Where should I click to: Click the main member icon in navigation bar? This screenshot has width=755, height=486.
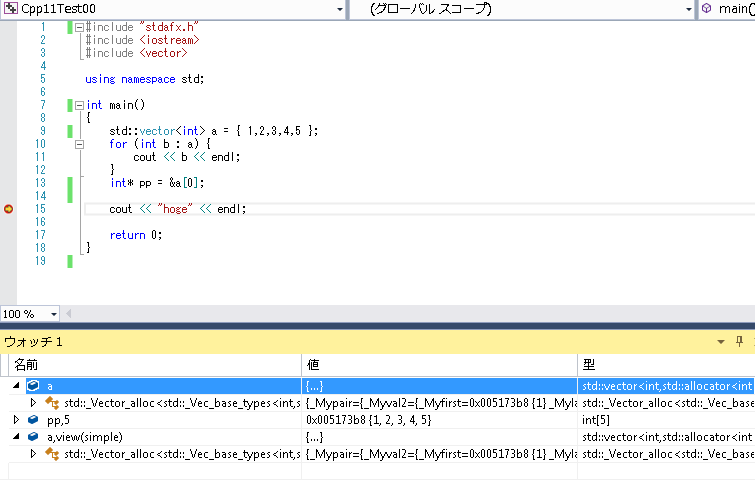[x=706, y=8]
